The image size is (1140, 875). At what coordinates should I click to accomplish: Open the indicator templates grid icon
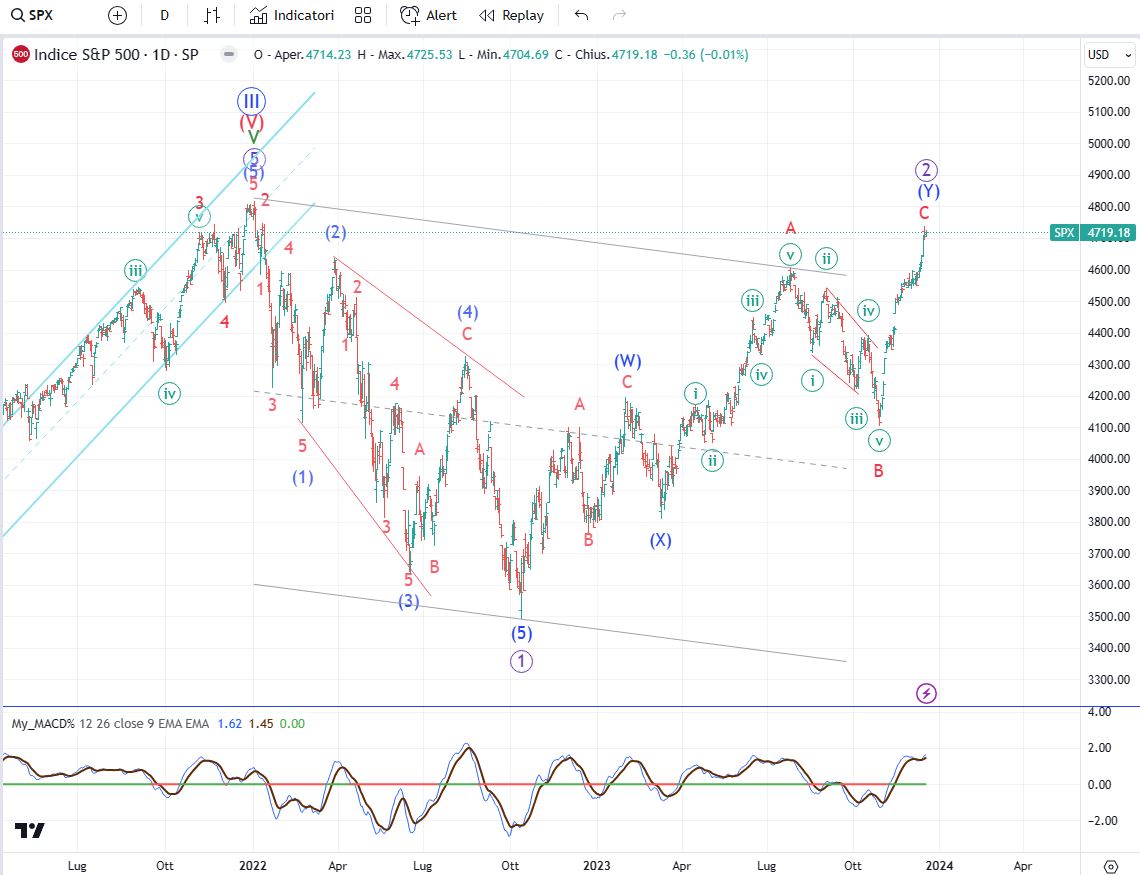click(363, 15)
